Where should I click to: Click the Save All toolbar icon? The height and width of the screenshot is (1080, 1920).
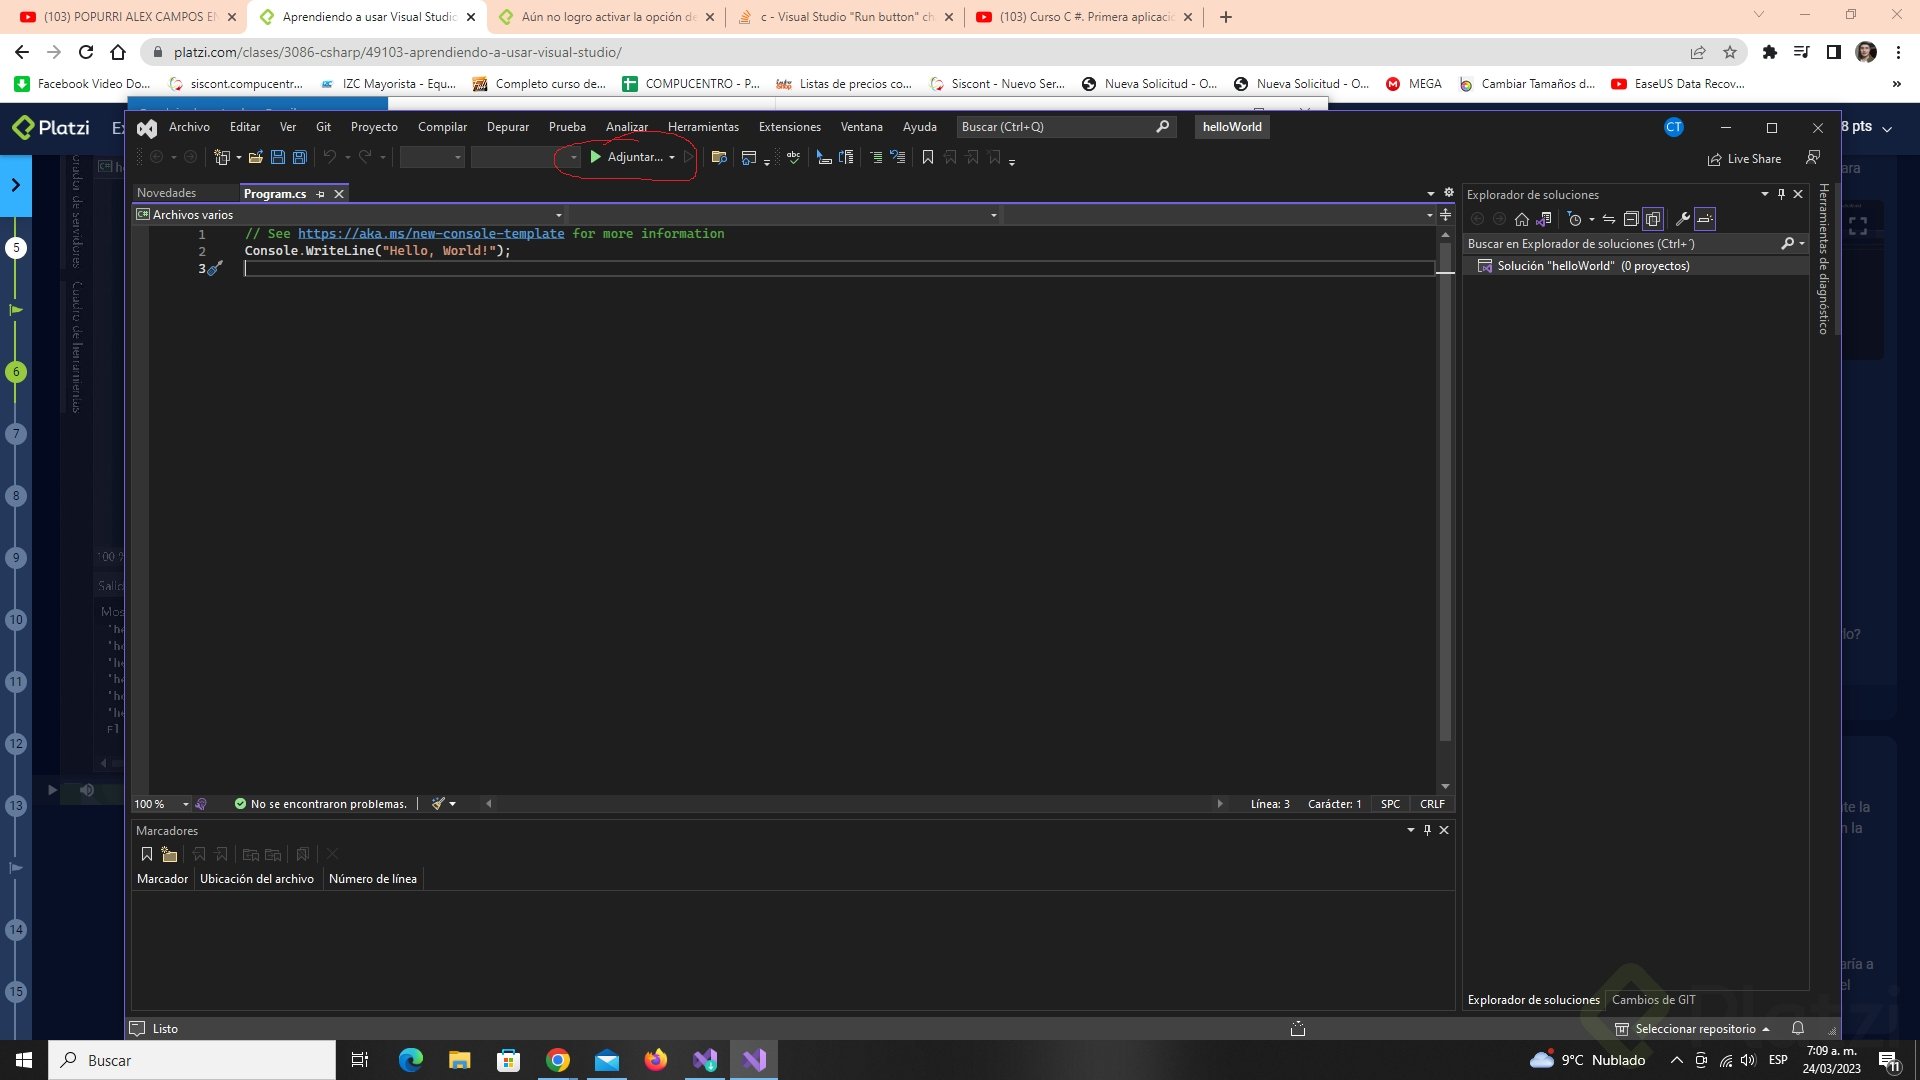pyautogui.click(x=299, y=157)
